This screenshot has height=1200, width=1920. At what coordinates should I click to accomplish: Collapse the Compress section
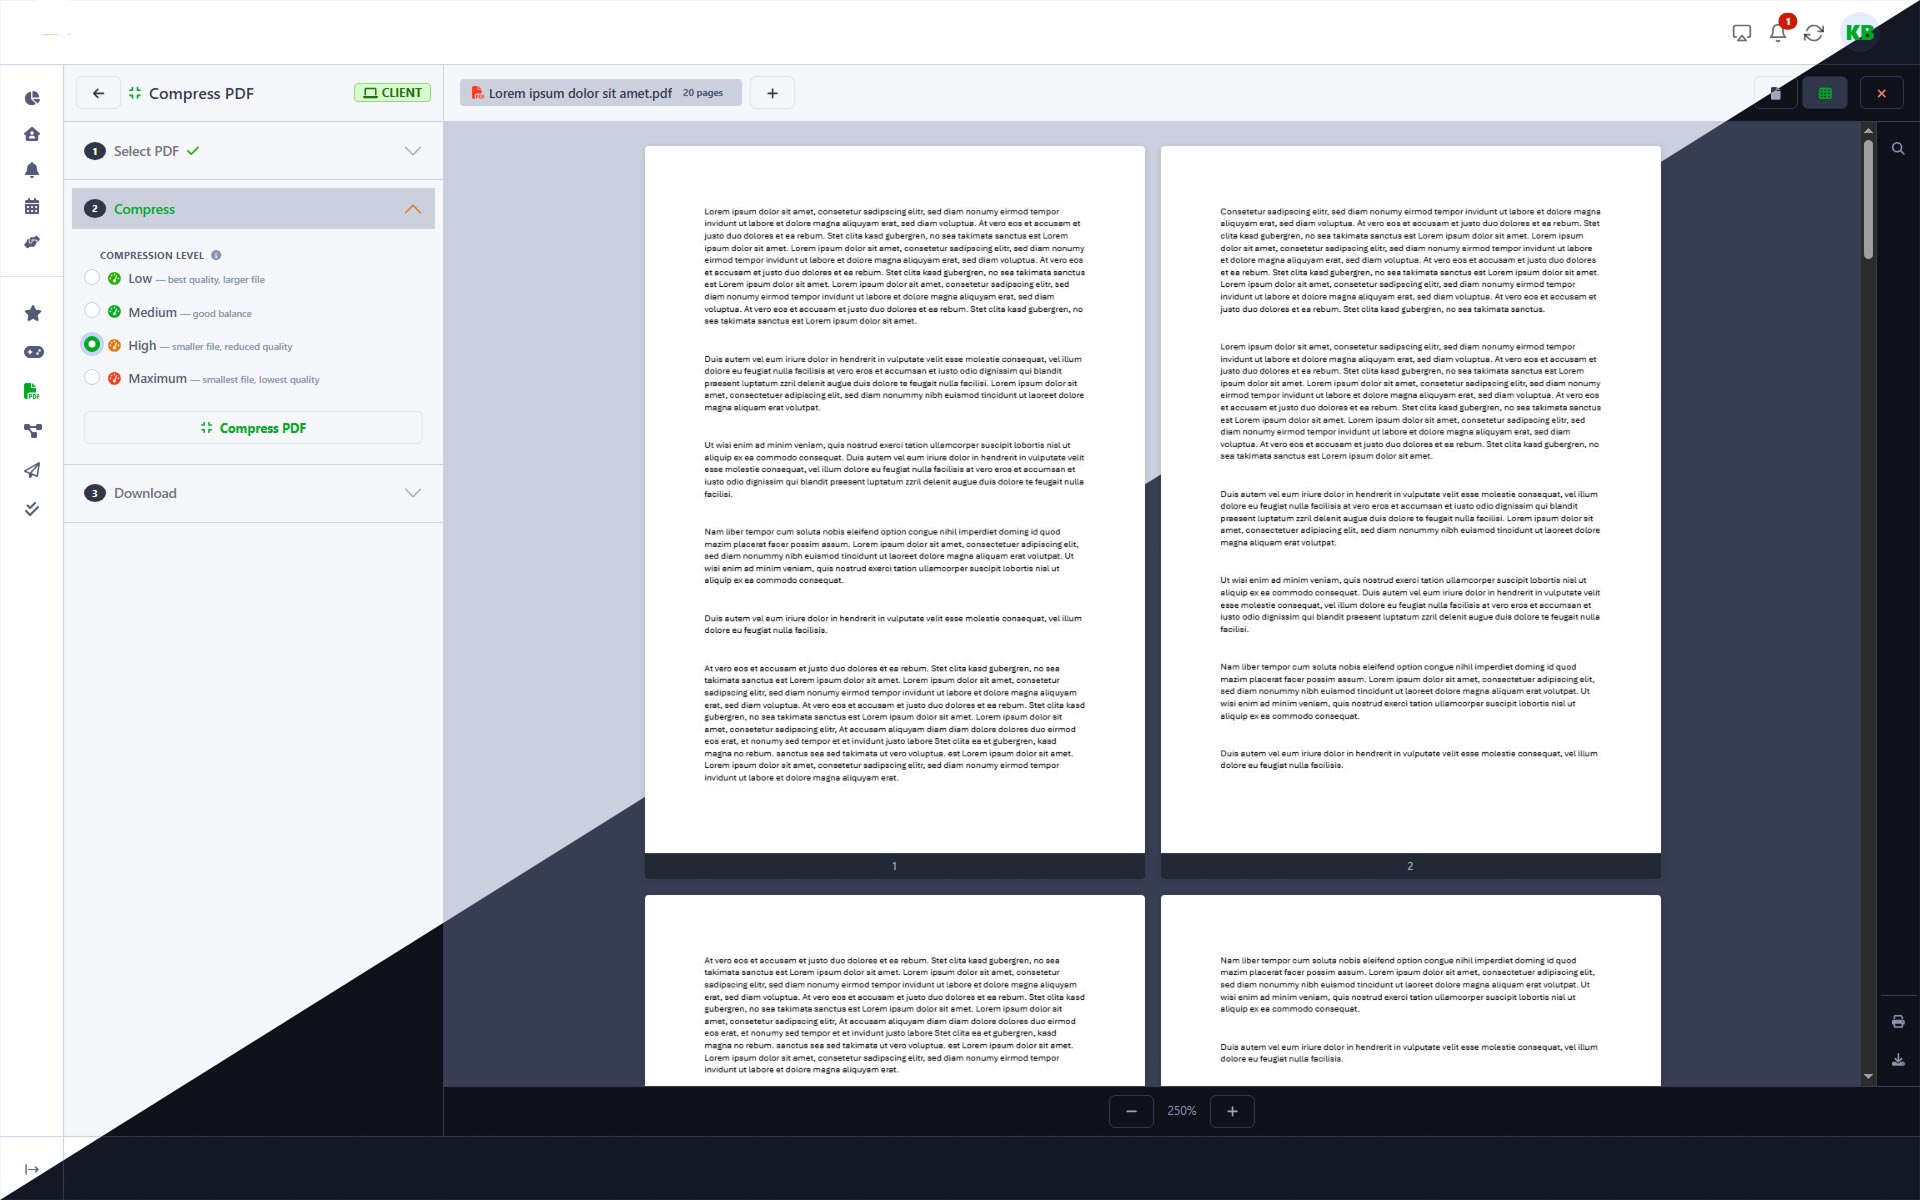(411, 209)
